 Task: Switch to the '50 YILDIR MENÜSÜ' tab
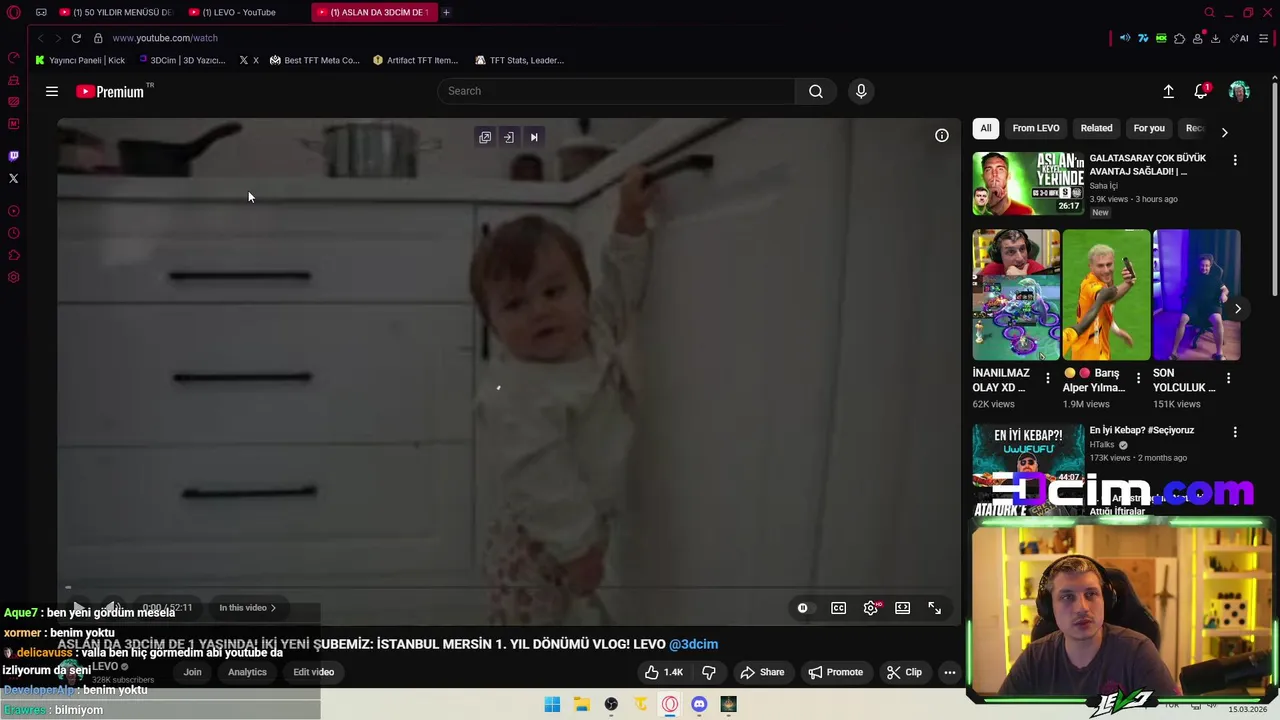pos(115,12)
